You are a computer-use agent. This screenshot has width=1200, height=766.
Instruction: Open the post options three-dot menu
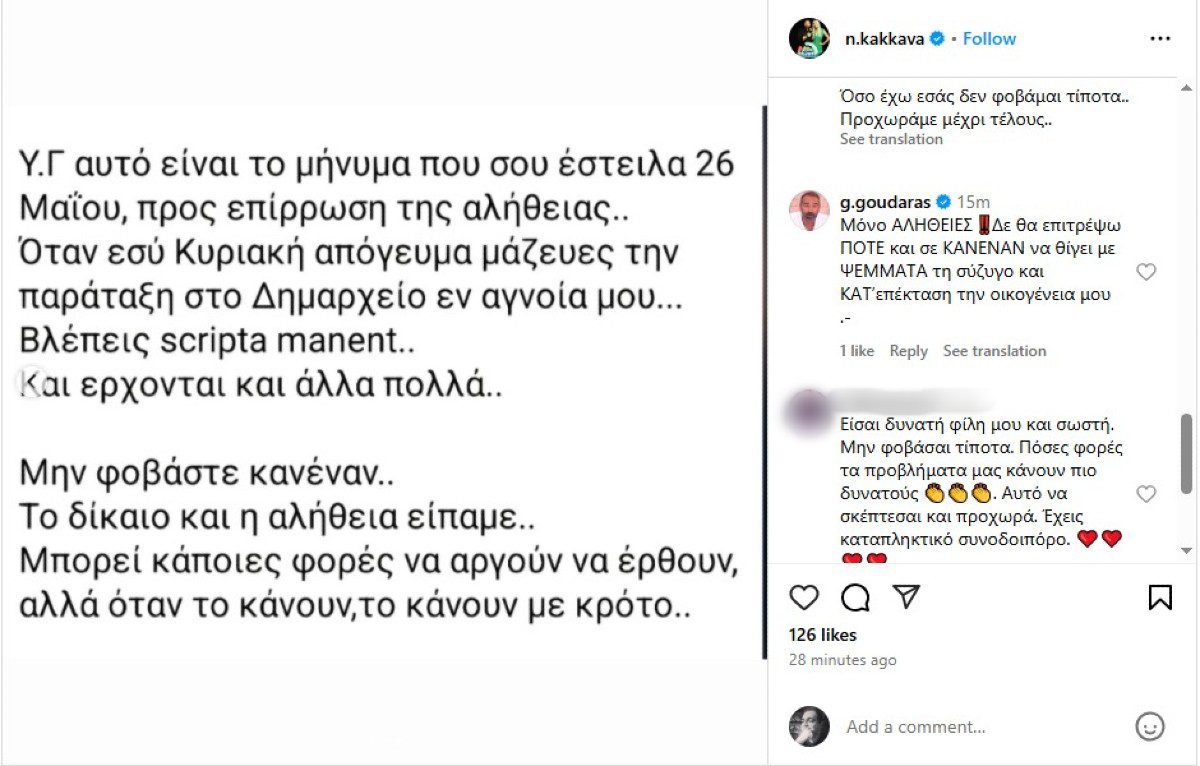tap(1160, 38)
